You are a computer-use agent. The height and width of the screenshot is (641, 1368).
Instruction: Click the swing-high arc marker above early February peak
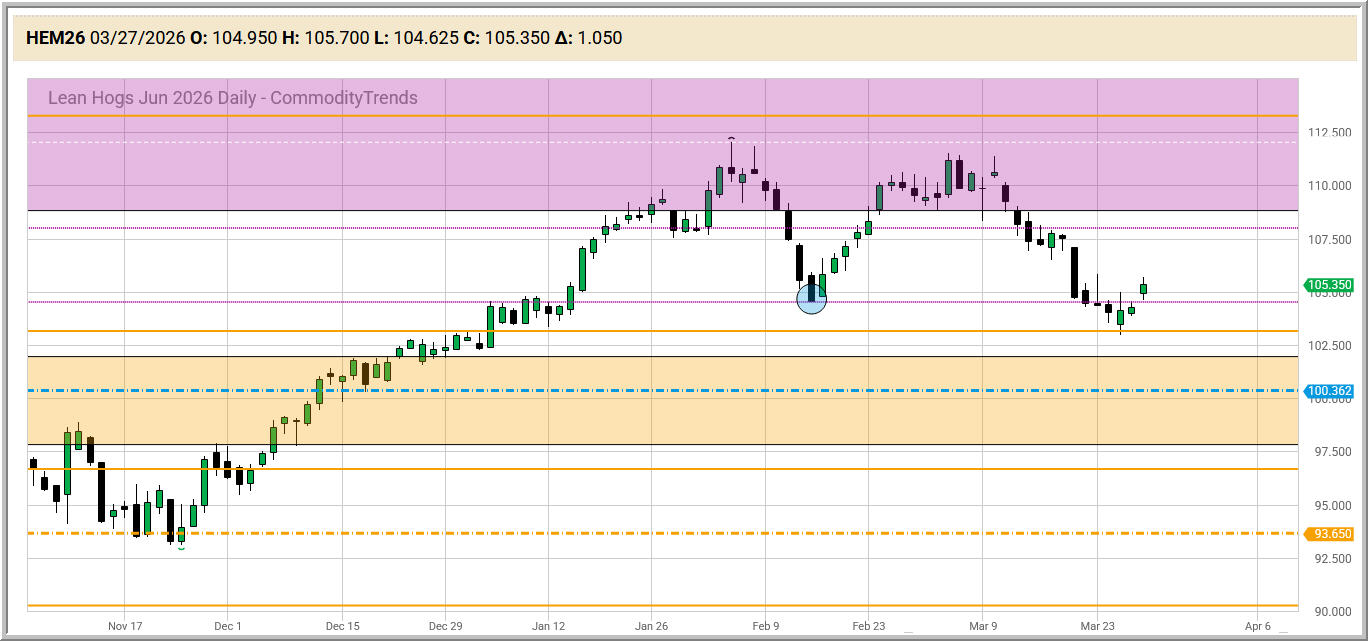[x=732, y=138]
